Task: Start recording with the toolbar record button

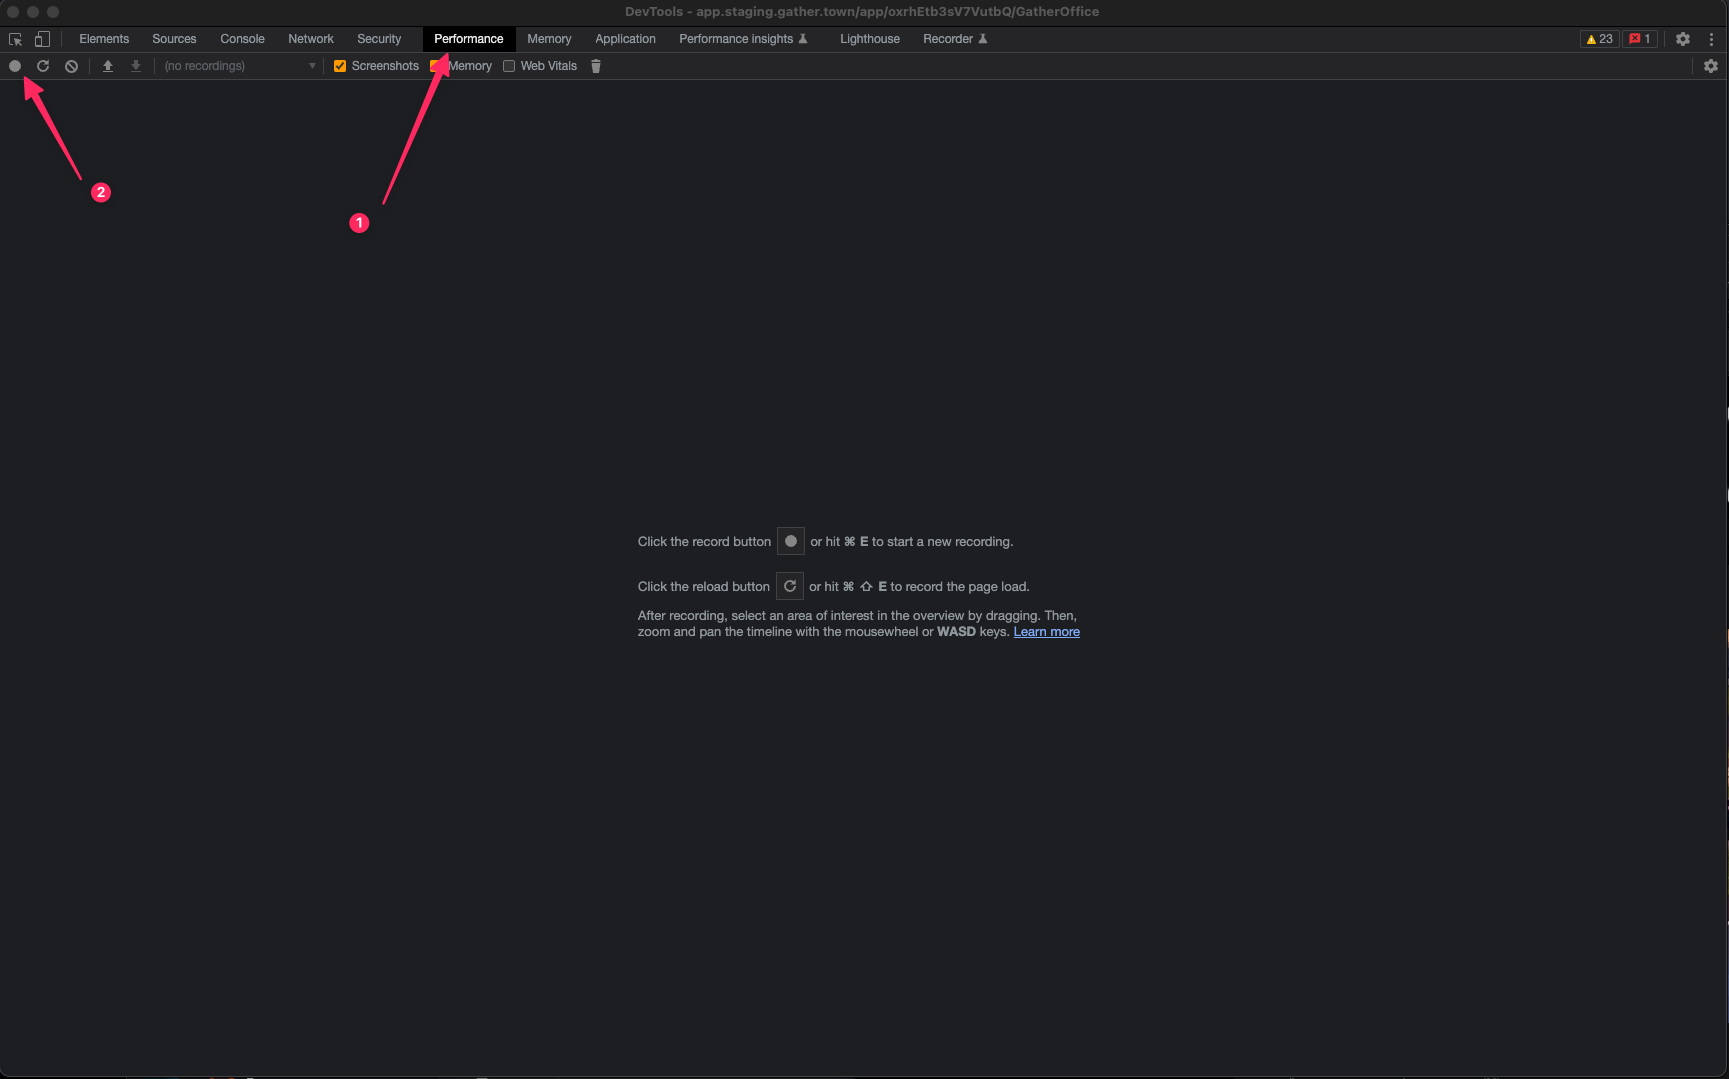Action: tap(15, 66)
